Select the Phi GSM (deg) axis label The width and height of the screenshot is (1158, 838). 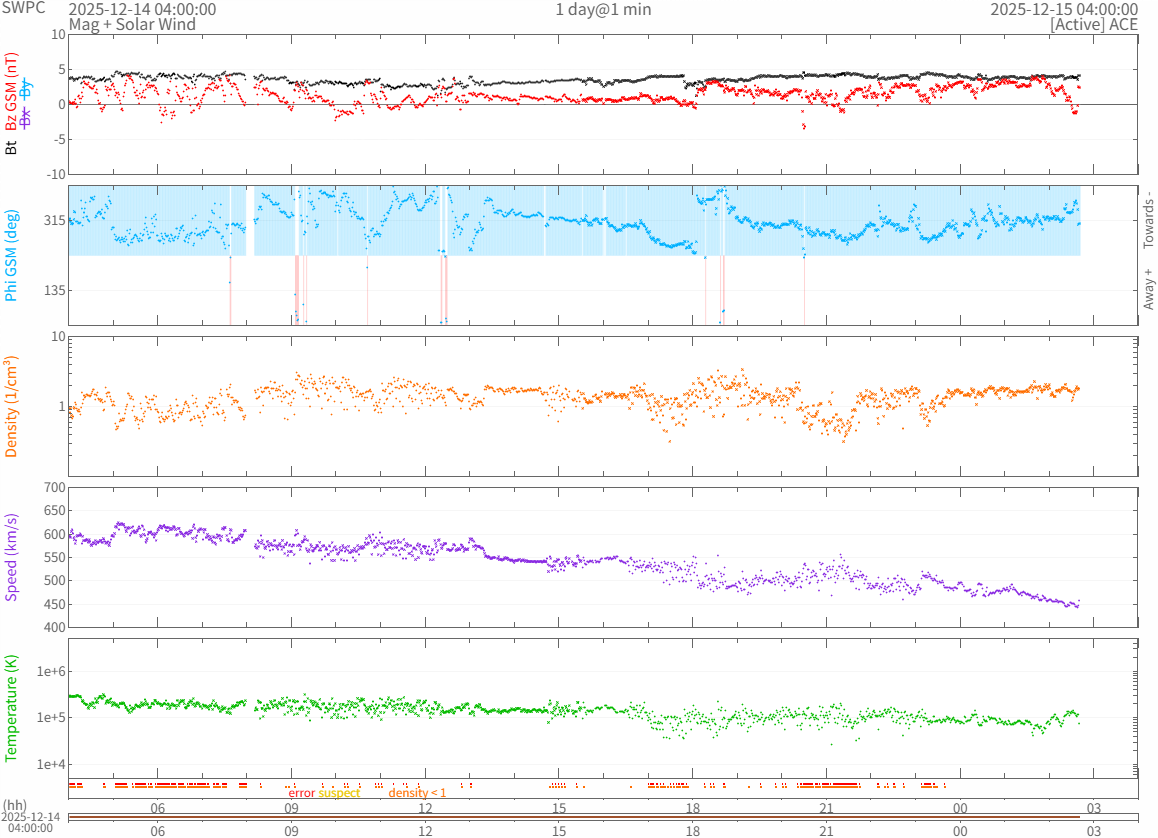click(x=12, y=255)
